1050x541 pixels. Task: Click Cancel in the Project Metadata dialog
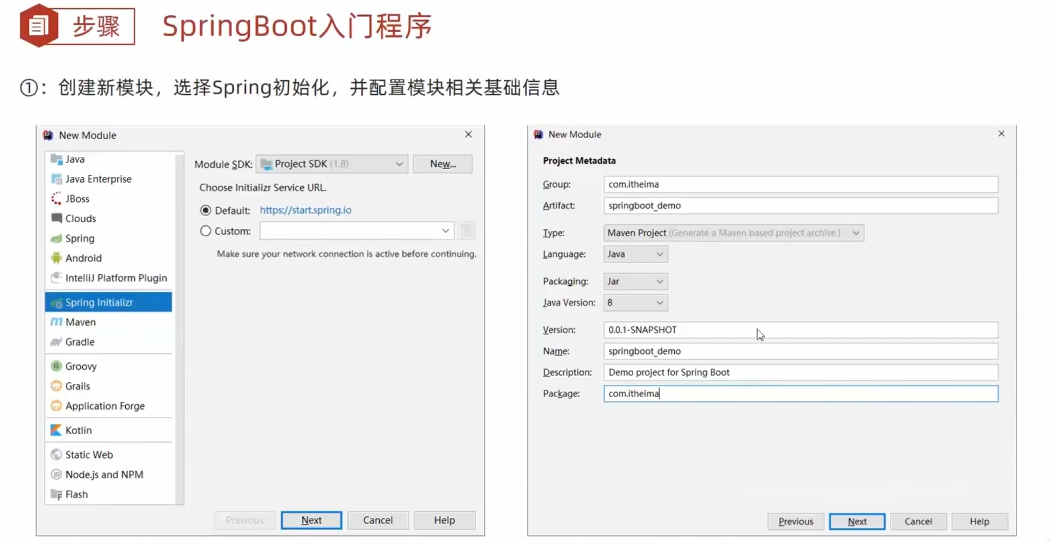[x=918, y=522]
